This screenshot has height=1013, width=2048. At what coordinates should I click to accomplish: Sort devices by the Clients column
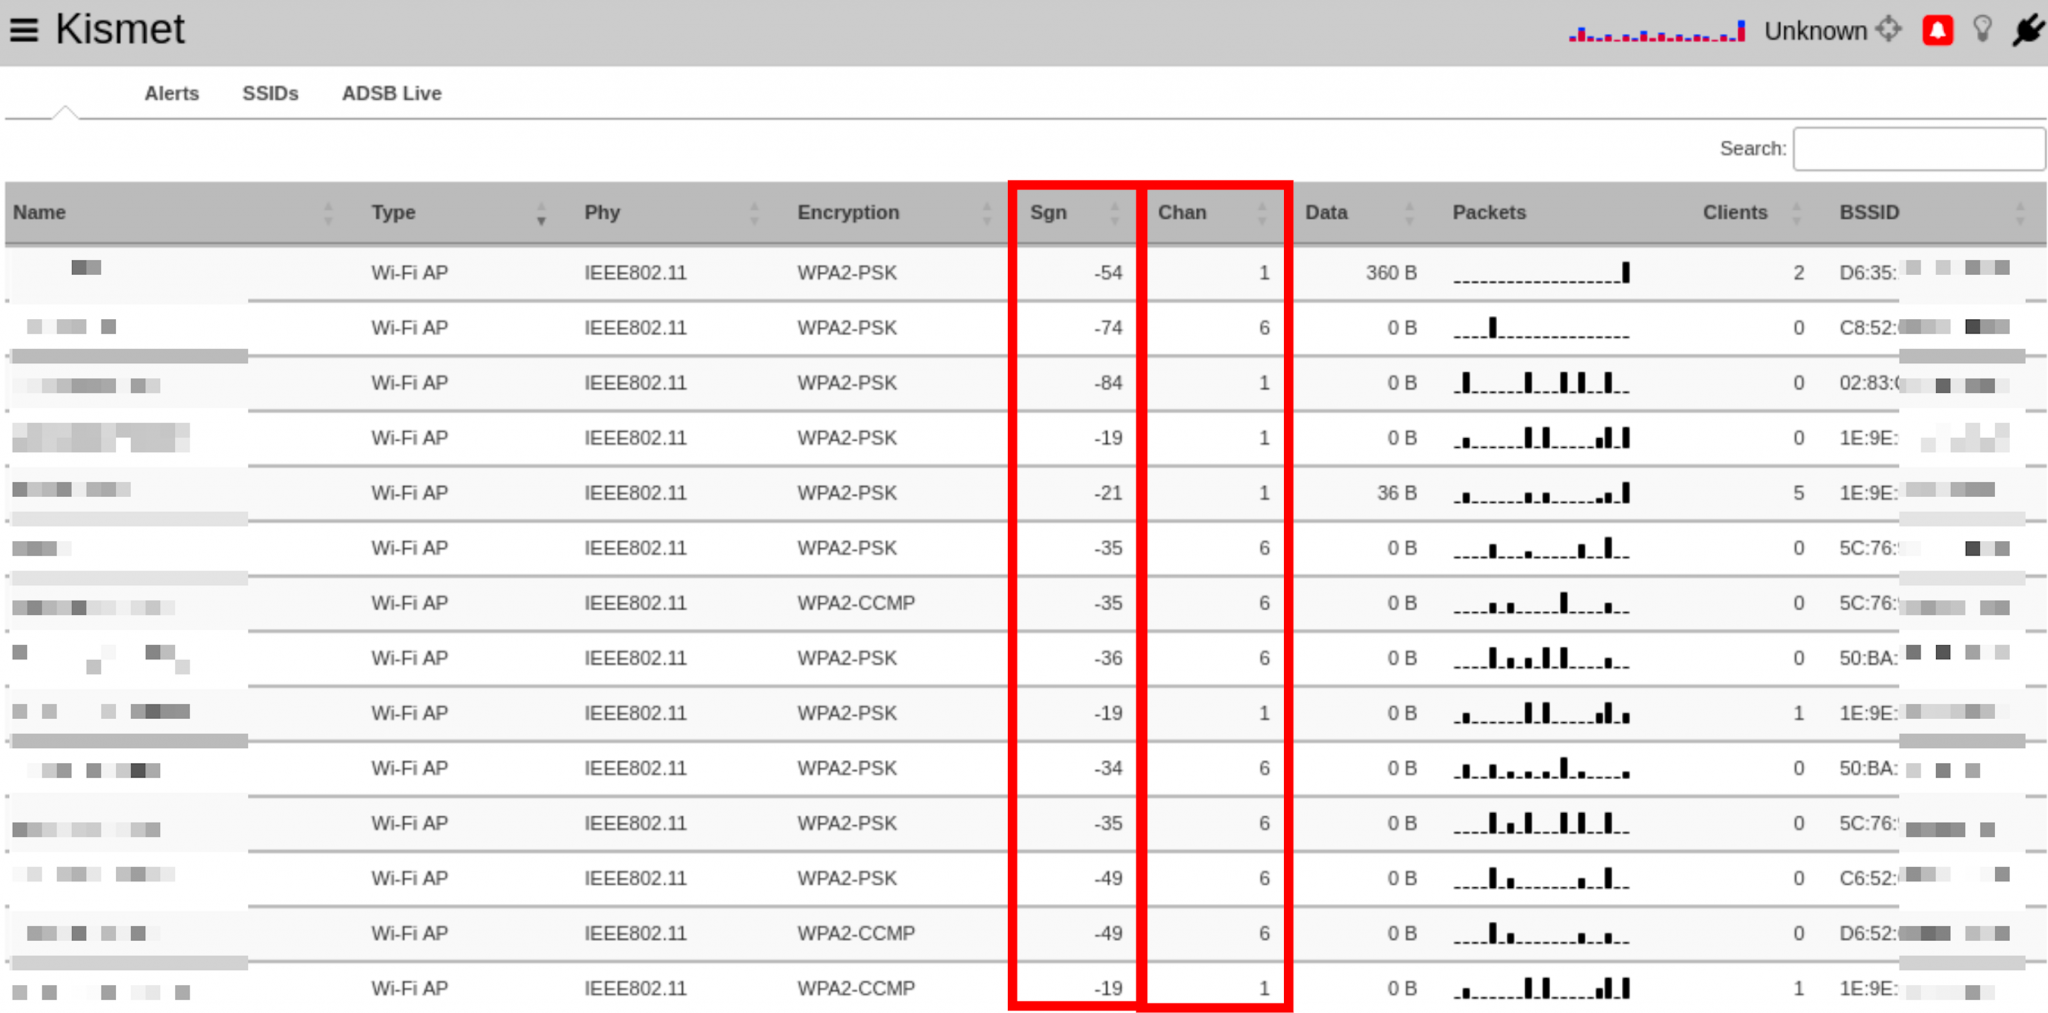pyautogui.click(x=1734, y=212)
